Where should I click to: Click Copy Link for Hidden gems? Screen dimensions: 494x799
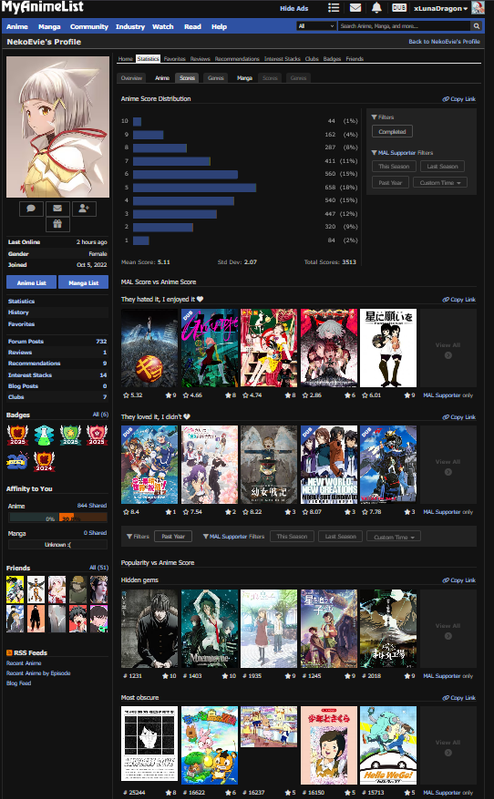[x=459, y=580]
